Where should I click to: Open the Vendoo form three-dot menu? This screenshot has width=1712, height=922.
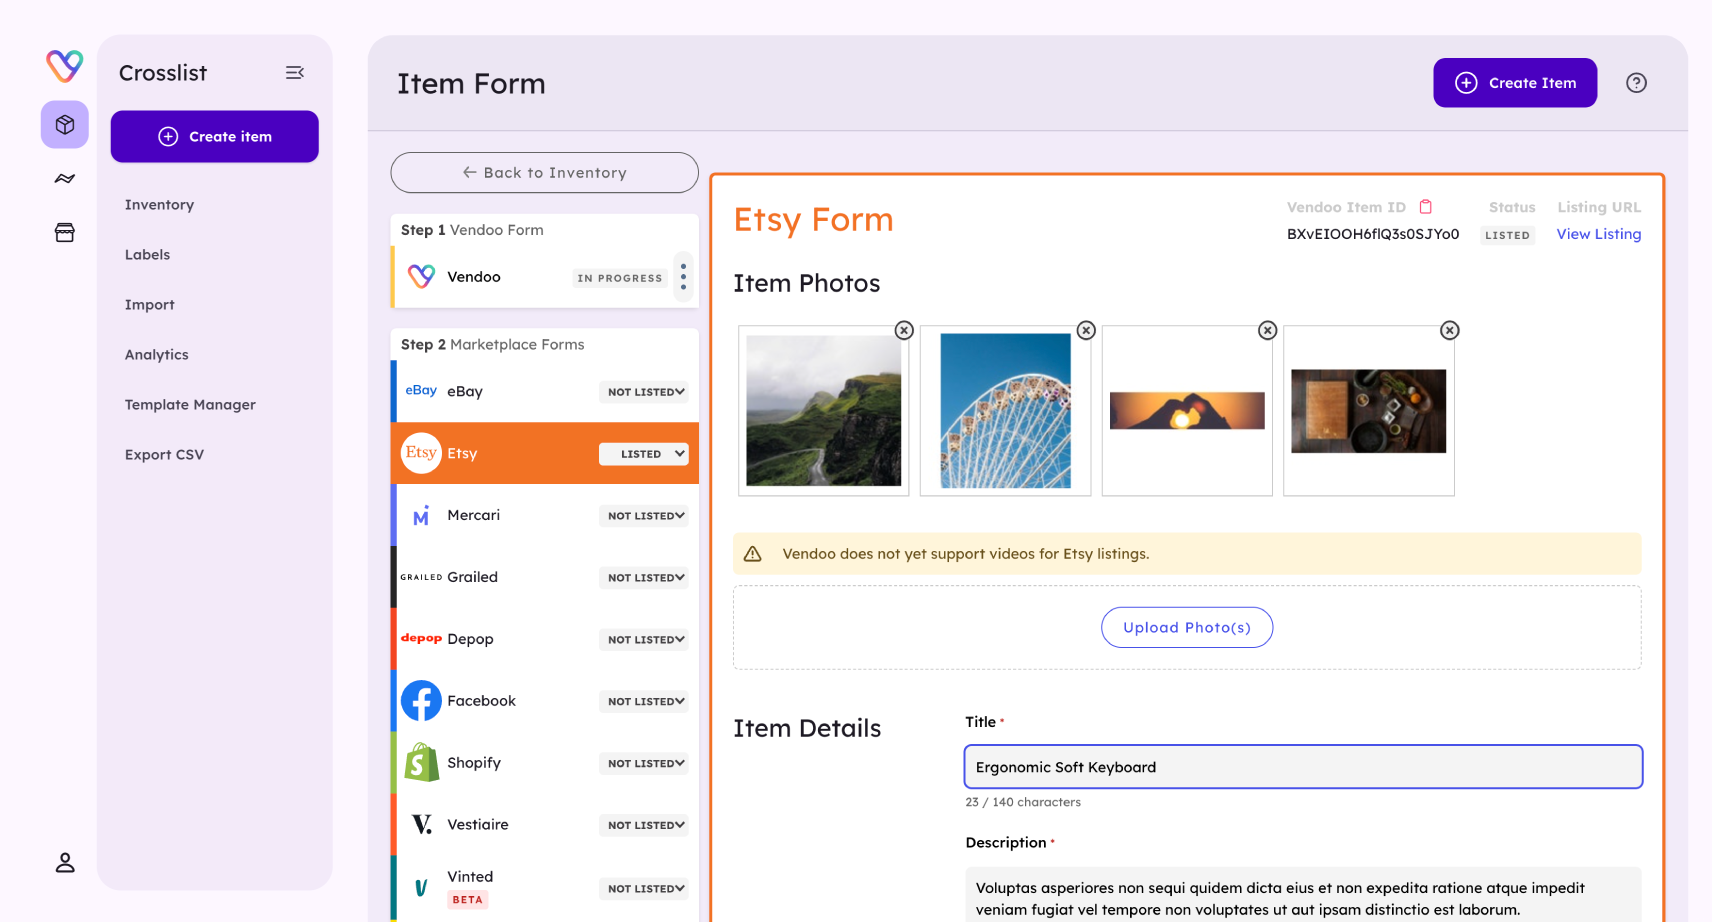coord(683,277)
